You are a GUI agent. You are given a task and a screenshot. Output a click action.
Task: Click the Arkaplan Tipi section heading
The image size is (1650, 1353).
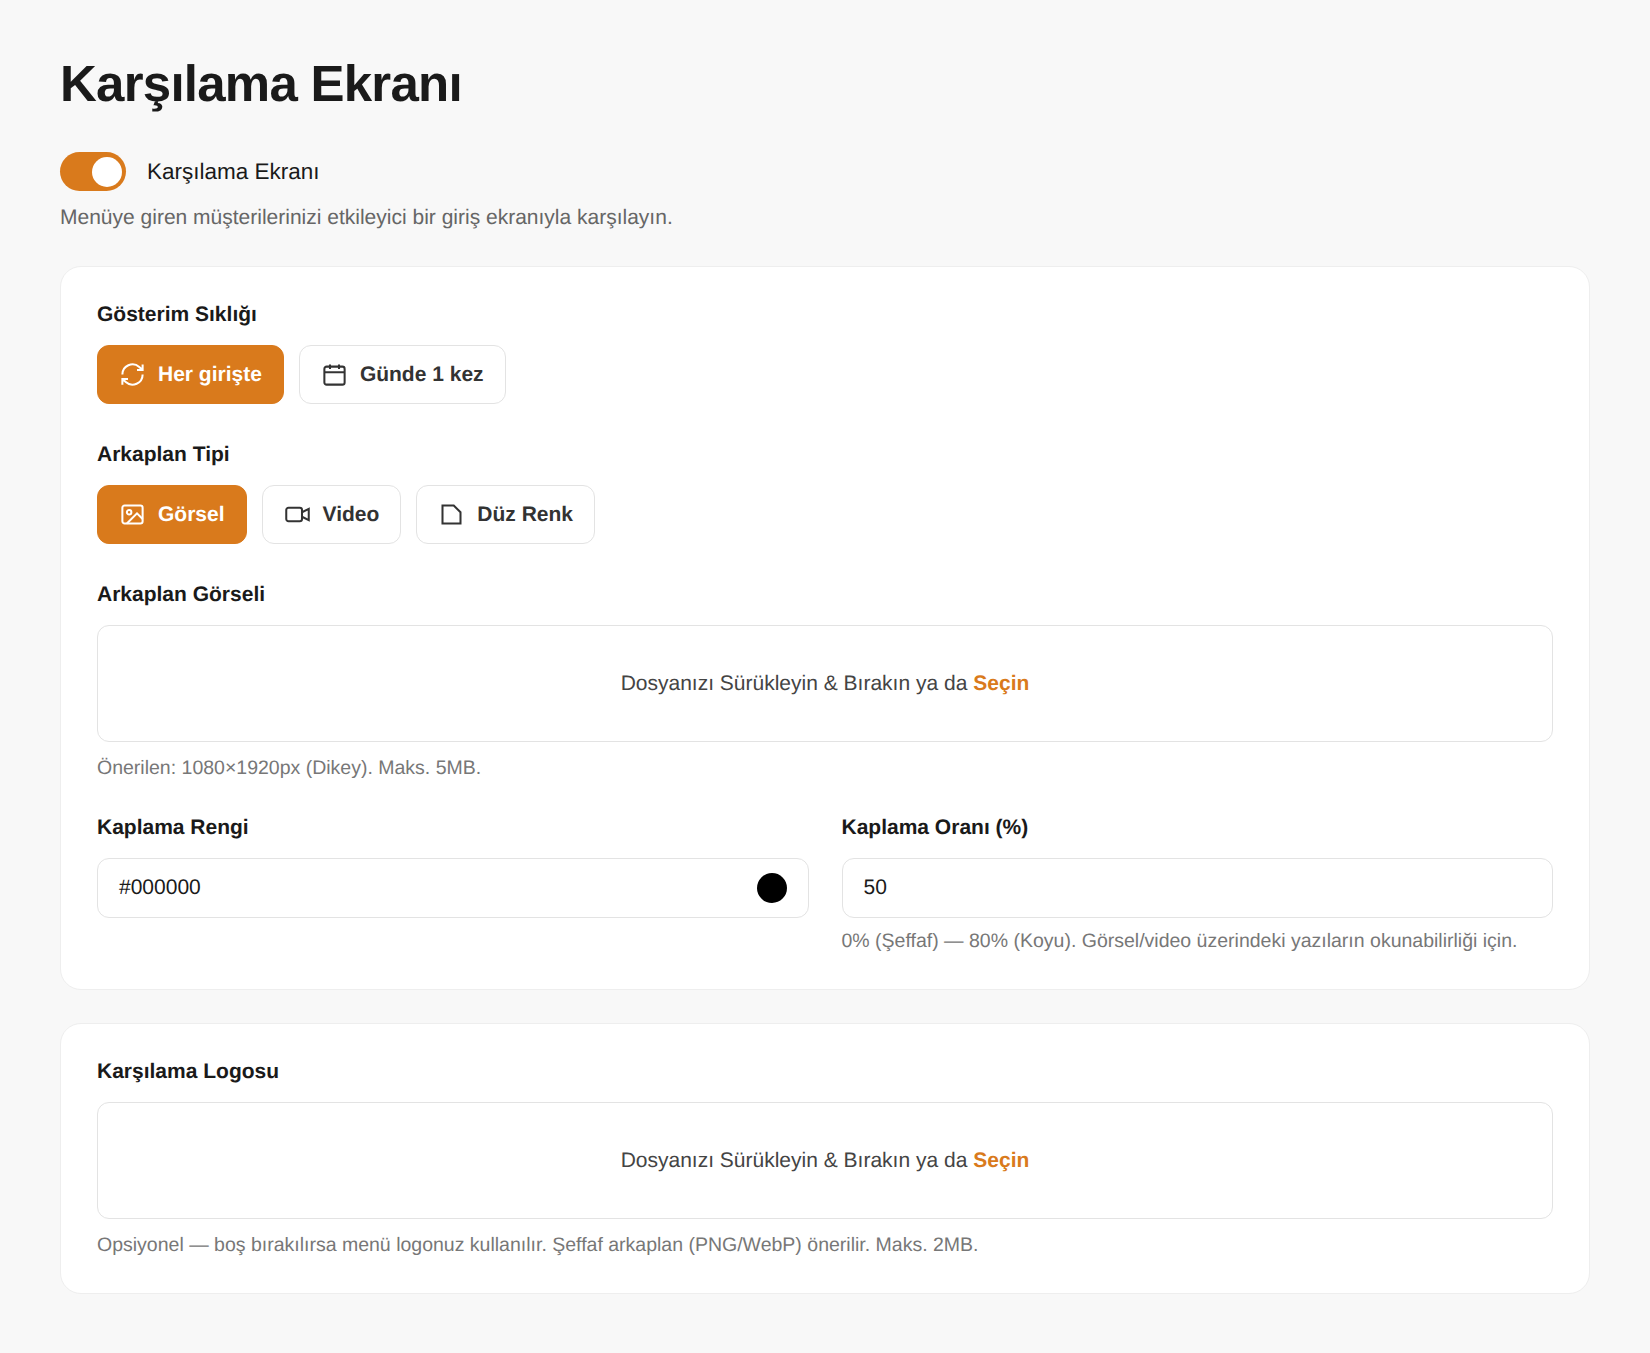point(163,454)
